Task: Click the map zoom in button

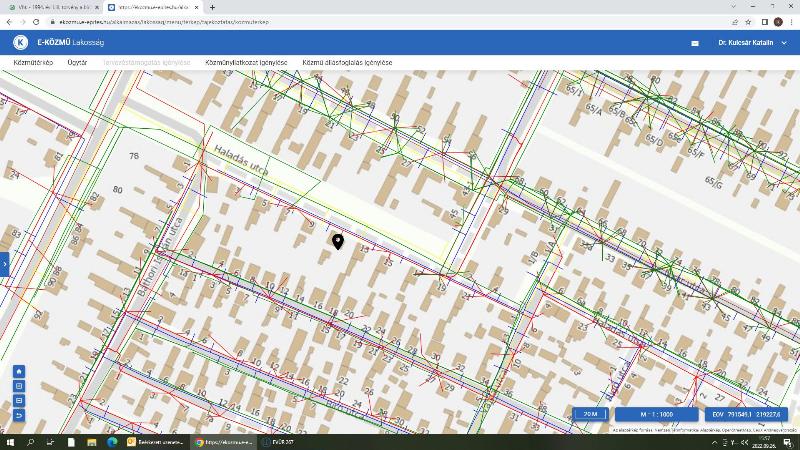Action: pos(19,386)
